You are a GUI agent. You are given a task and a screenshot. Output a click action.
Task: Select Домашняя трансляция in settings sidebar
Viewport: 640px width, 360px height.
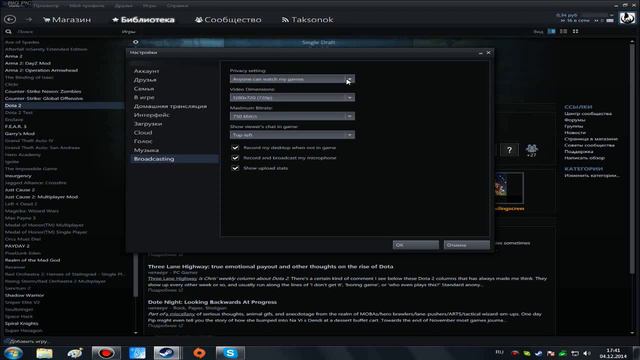click(170, 106)
